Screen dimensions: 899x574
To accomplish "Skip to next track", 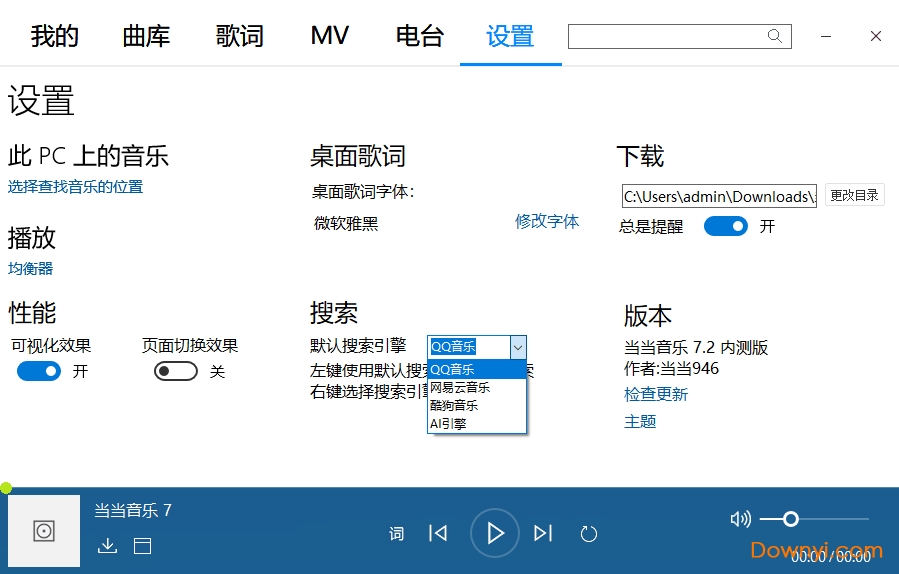I will tap(543, 533).
